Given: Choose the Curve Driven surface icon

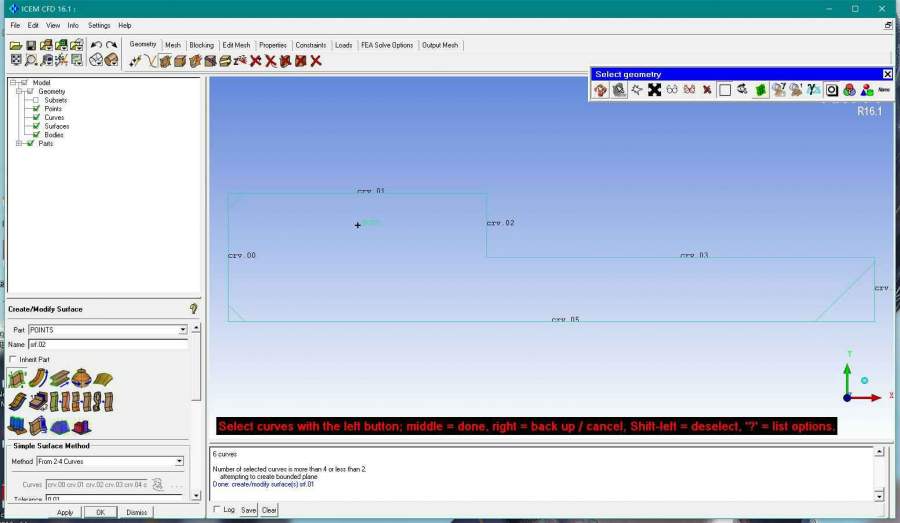Looking at the screenshot, I should click(x=38, y=378).
